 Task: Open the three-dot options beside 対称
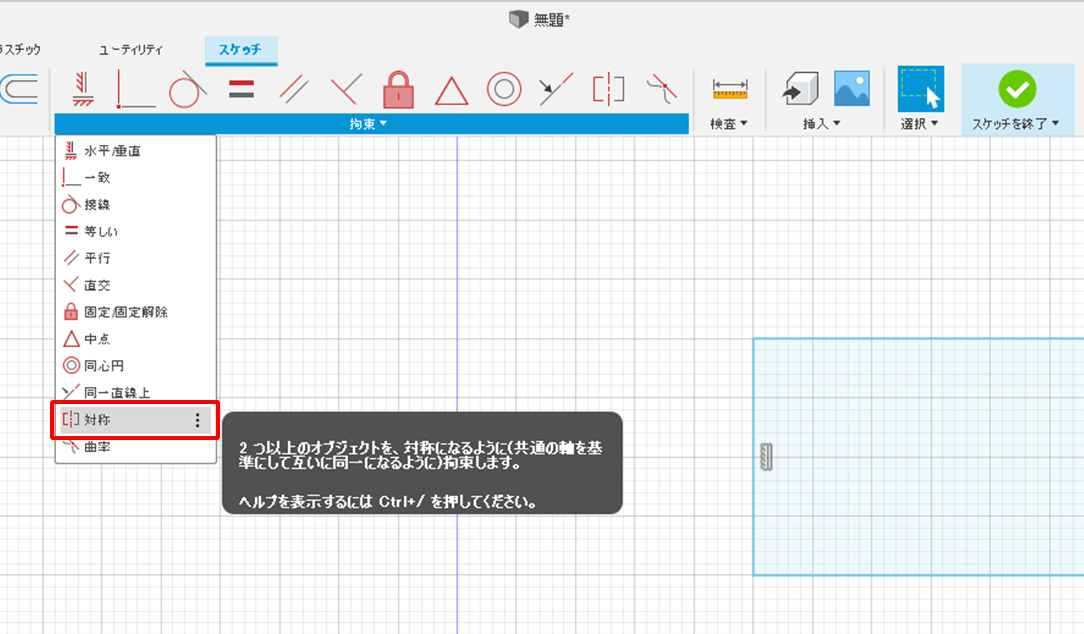(197, 421)
